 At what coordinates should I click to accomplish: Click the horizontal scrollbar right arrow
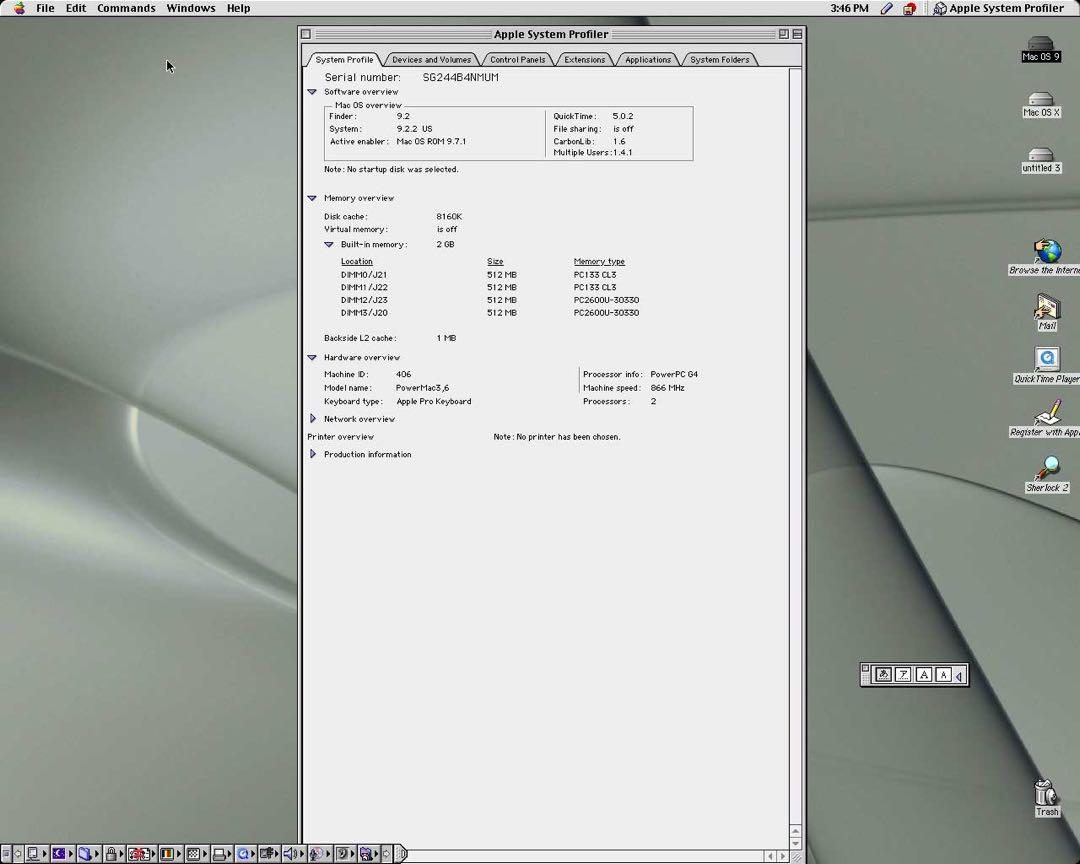tap(782, 856)
